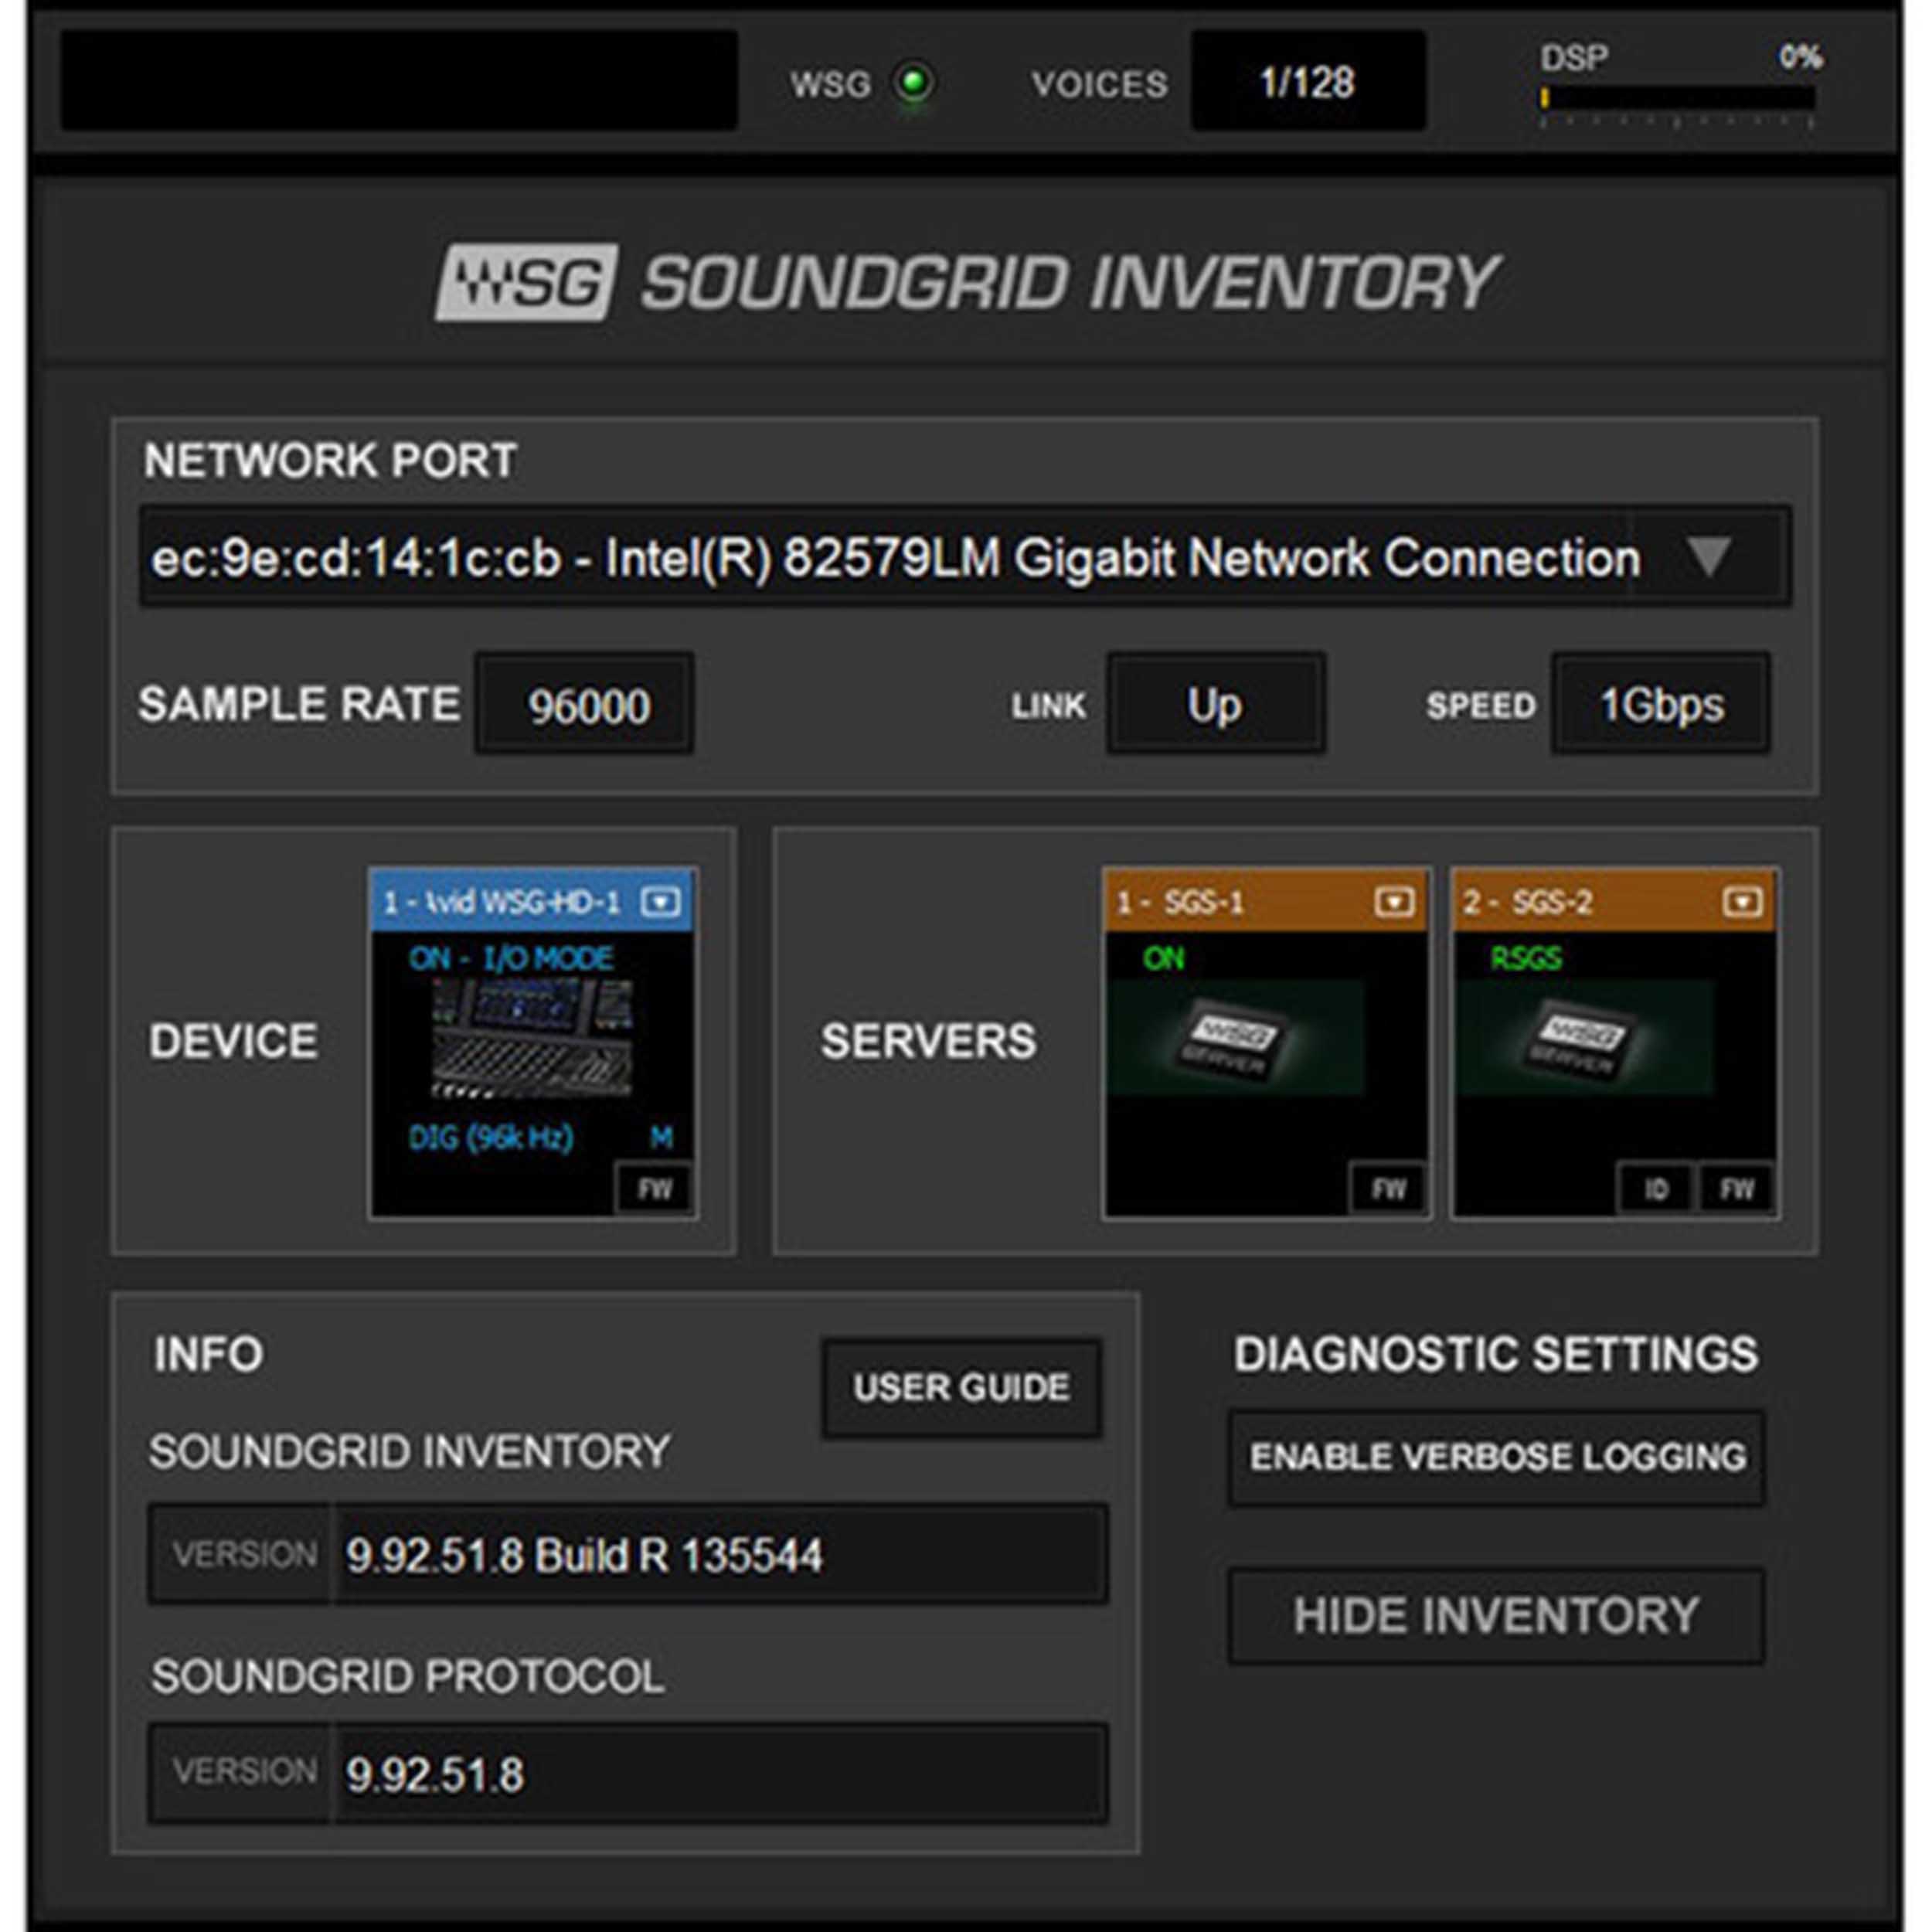Click the network port field showing Intel(R) 82579LM

[964, 557]
